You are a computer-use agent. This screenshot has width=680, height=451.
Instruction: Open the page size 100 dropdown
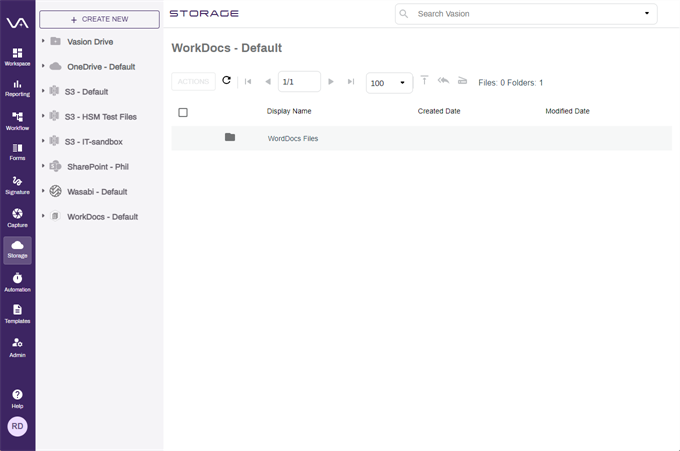389,83
